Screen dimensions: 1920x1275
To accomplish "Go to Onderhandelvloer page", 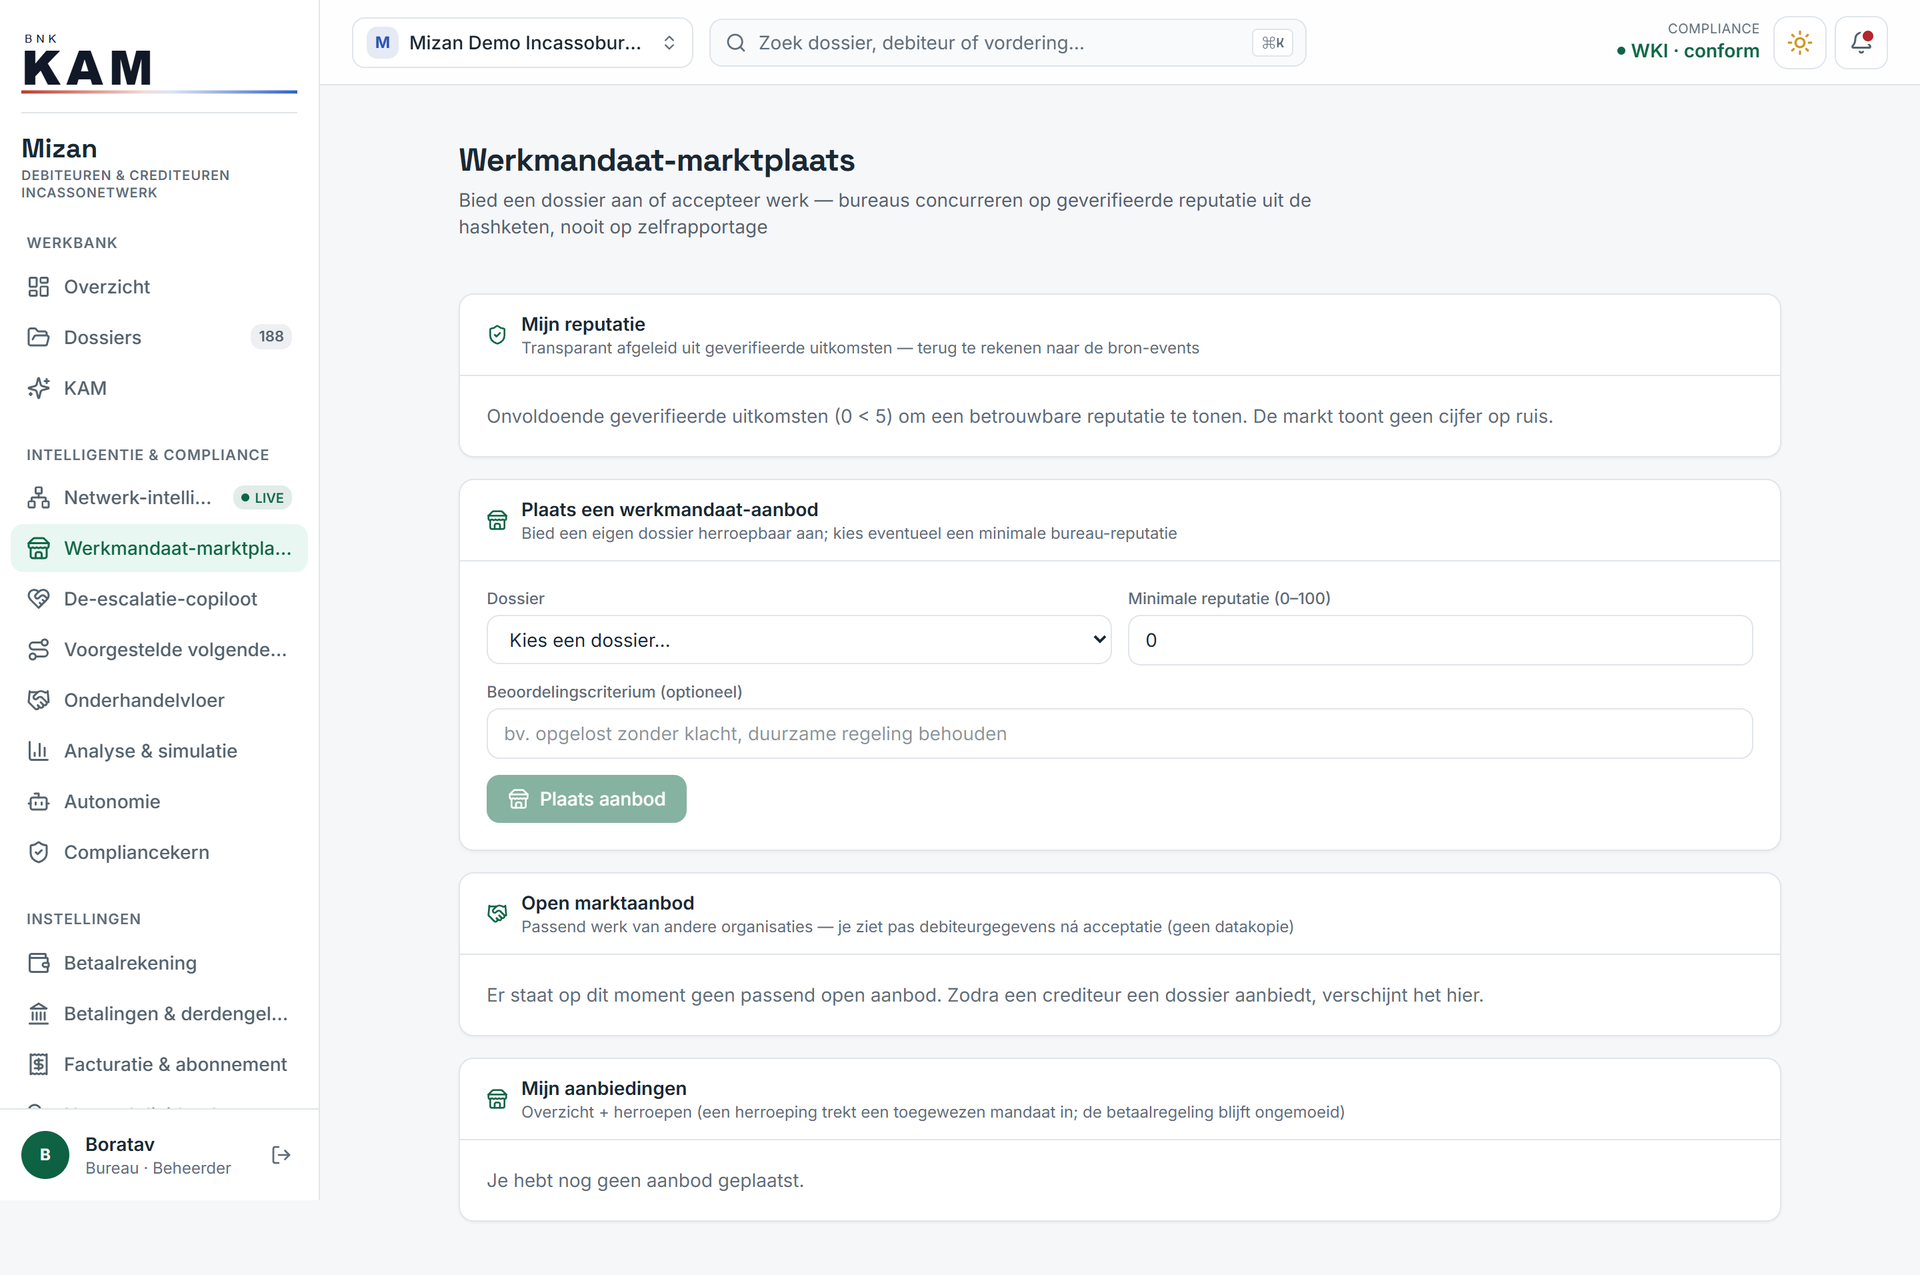I will (x=159, y=700).
